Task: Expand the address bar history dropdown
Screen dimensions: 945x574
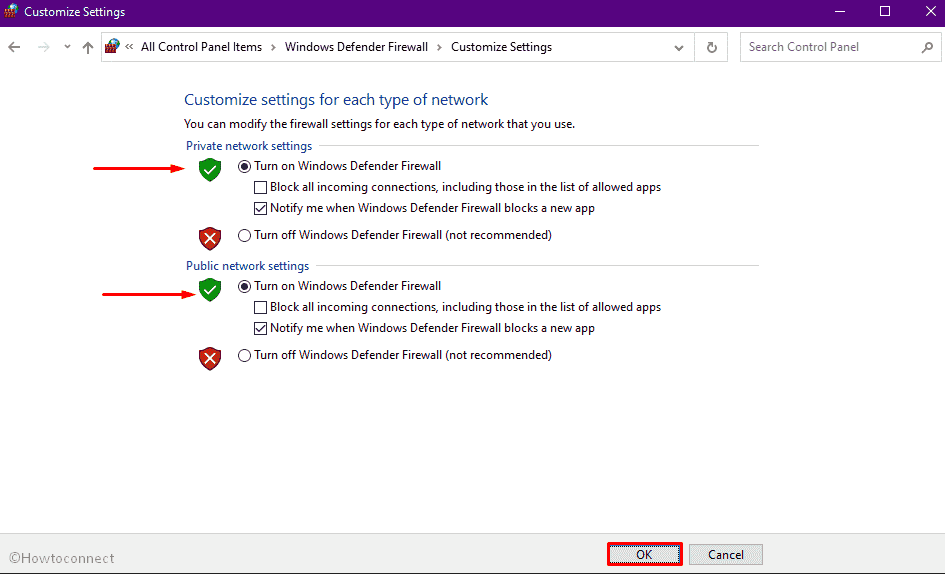Action: tap(679, 48)
